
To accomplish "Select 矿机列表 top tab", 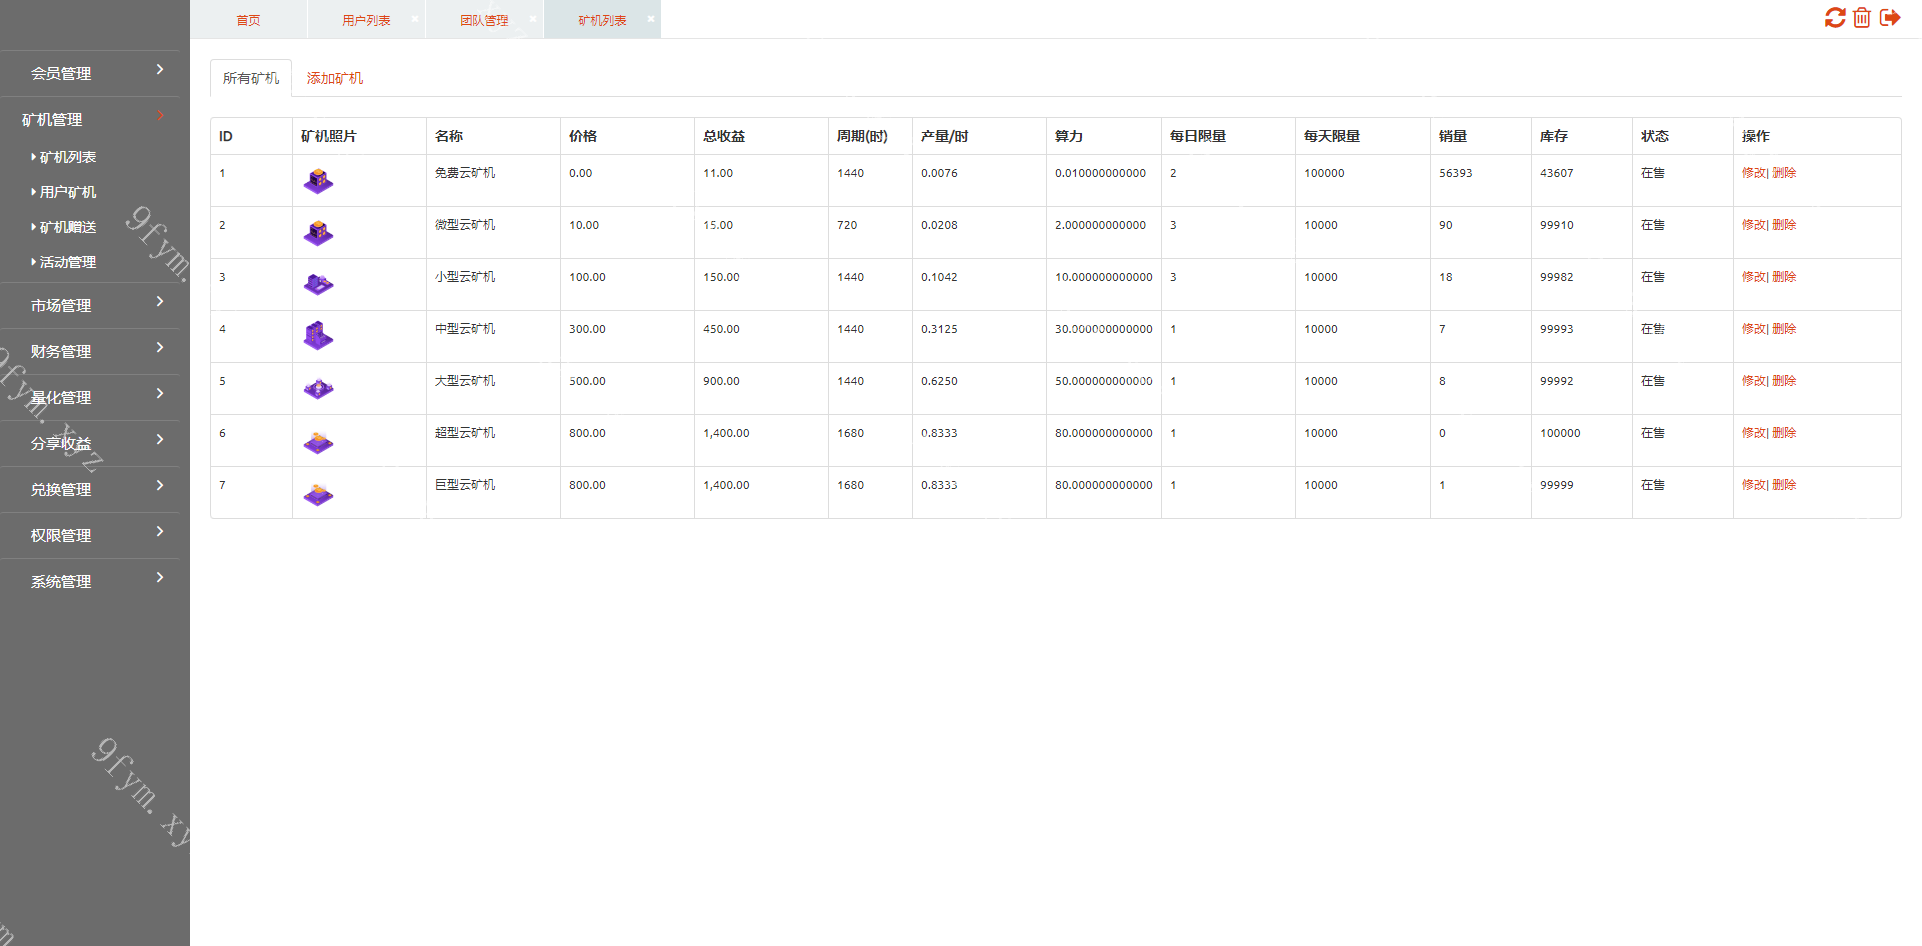I will (602, 20).
